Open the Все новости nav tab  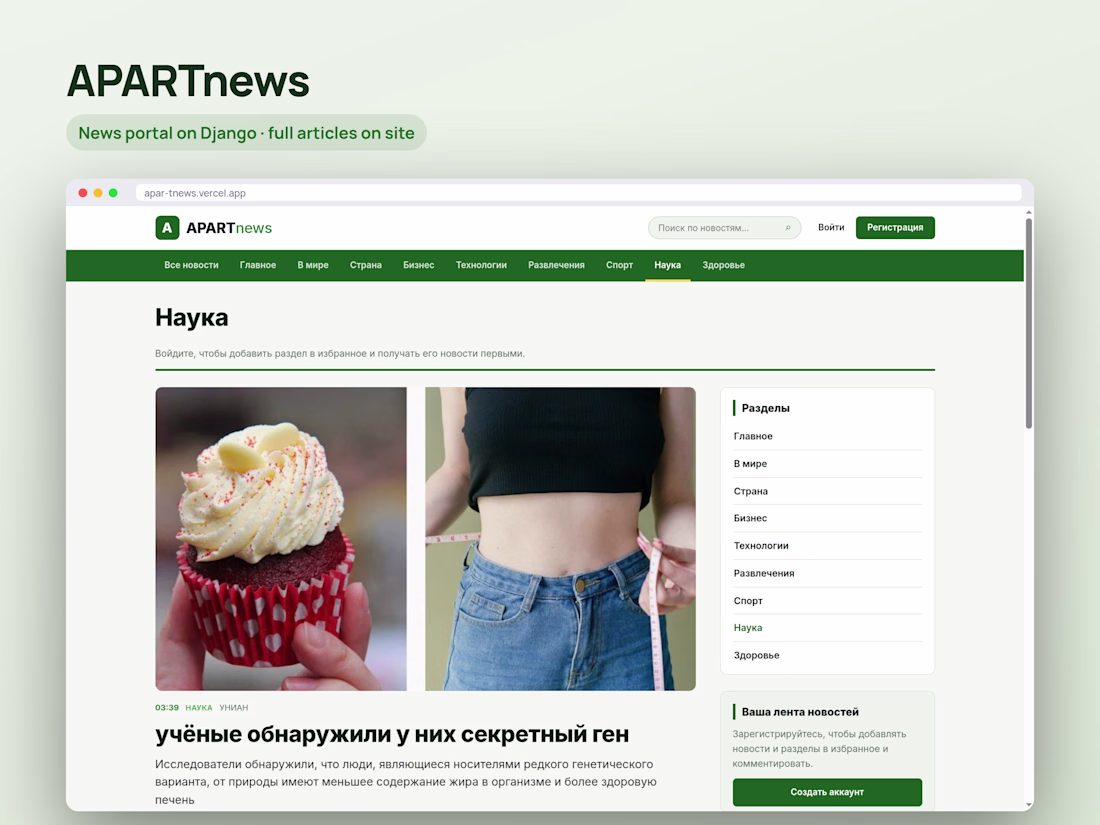pos(191,265)
